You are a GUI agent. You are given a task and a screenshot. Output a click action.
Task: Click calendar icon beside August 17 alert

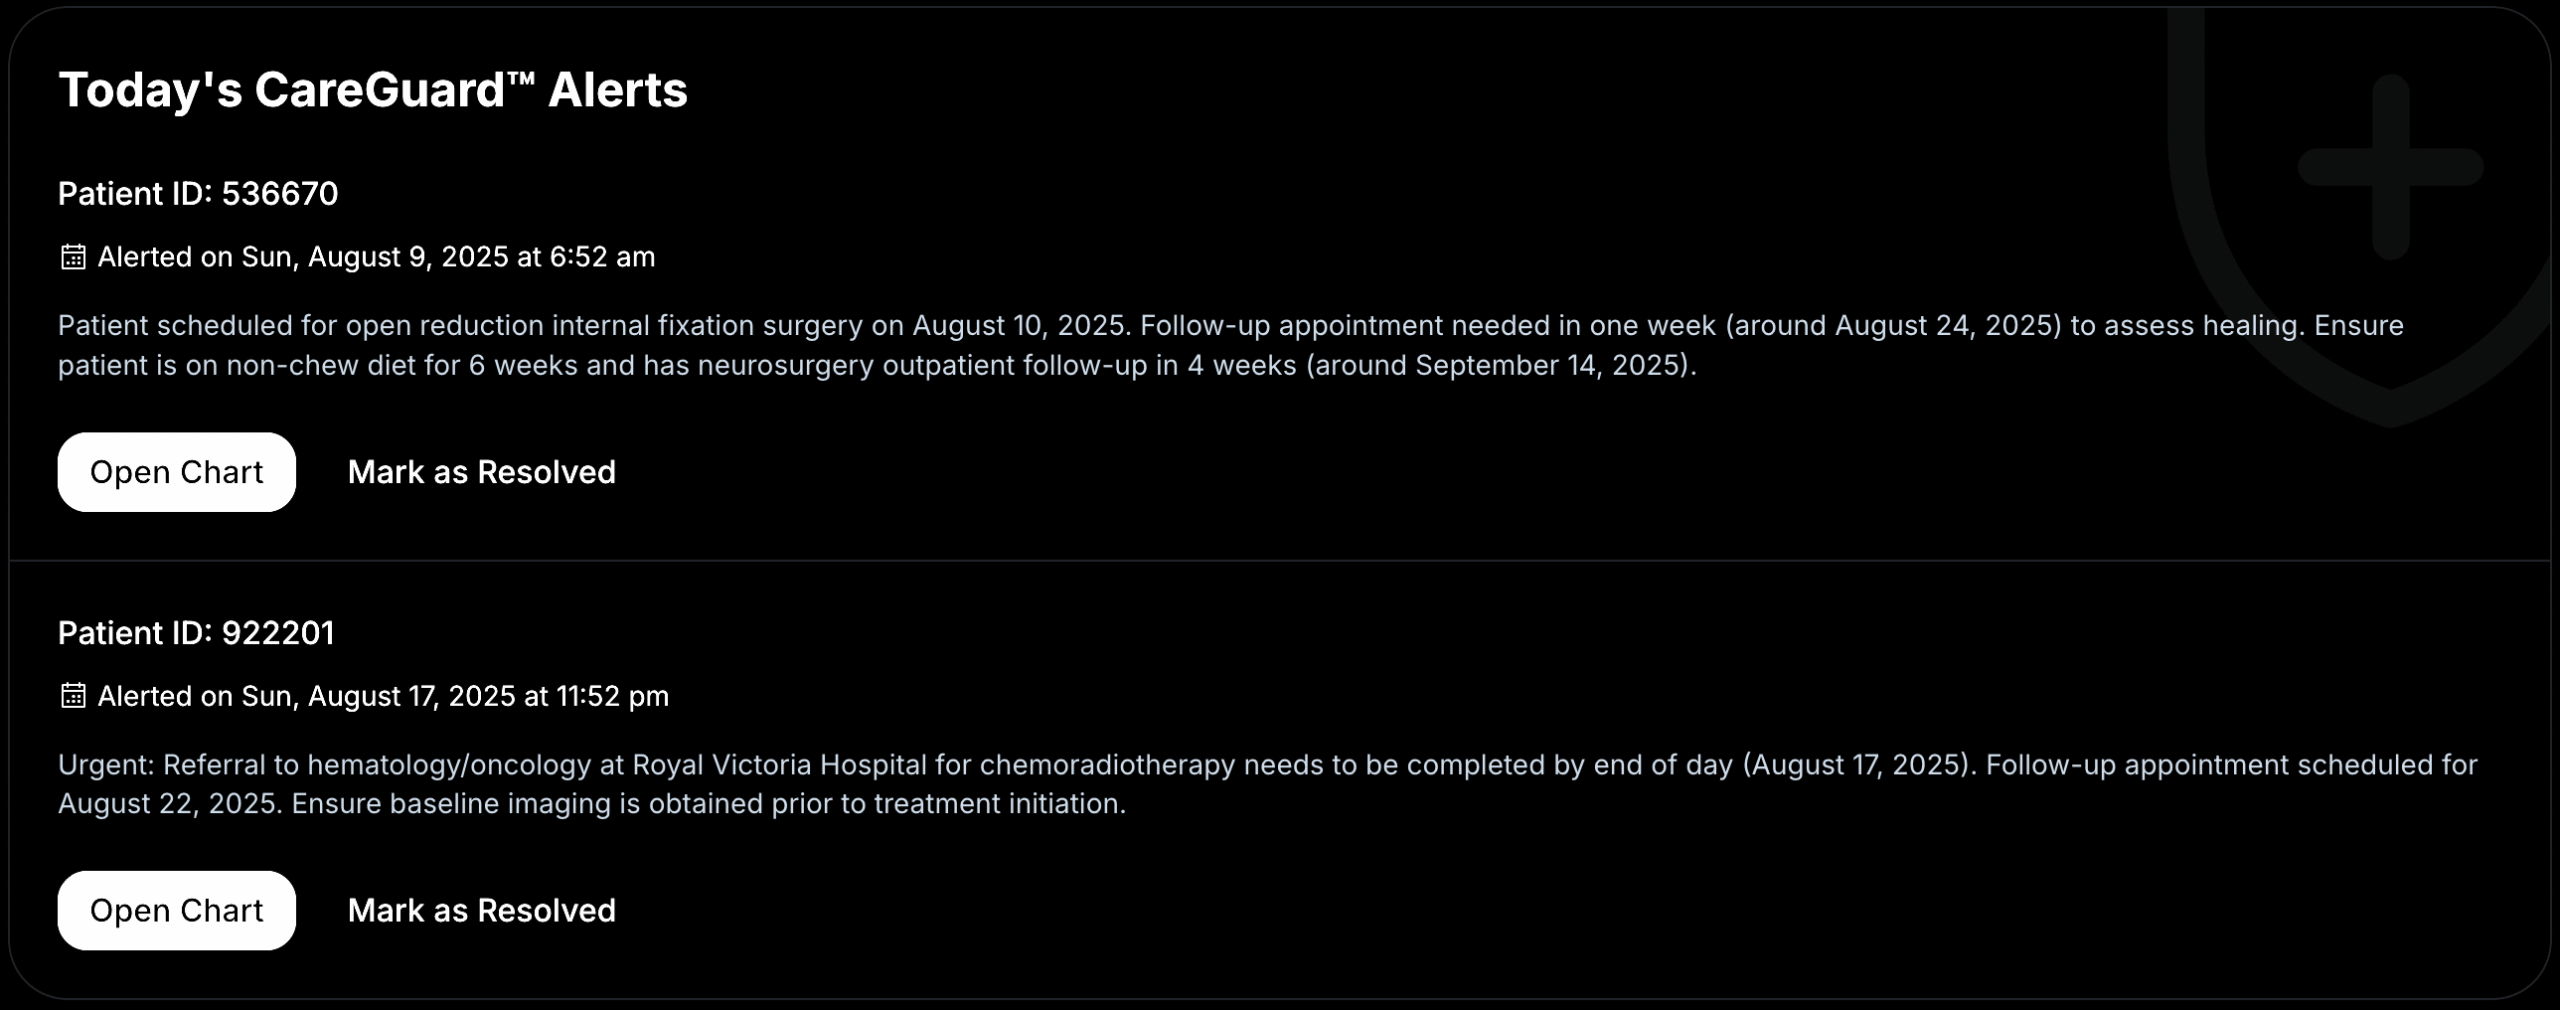(x=73, y=696)
